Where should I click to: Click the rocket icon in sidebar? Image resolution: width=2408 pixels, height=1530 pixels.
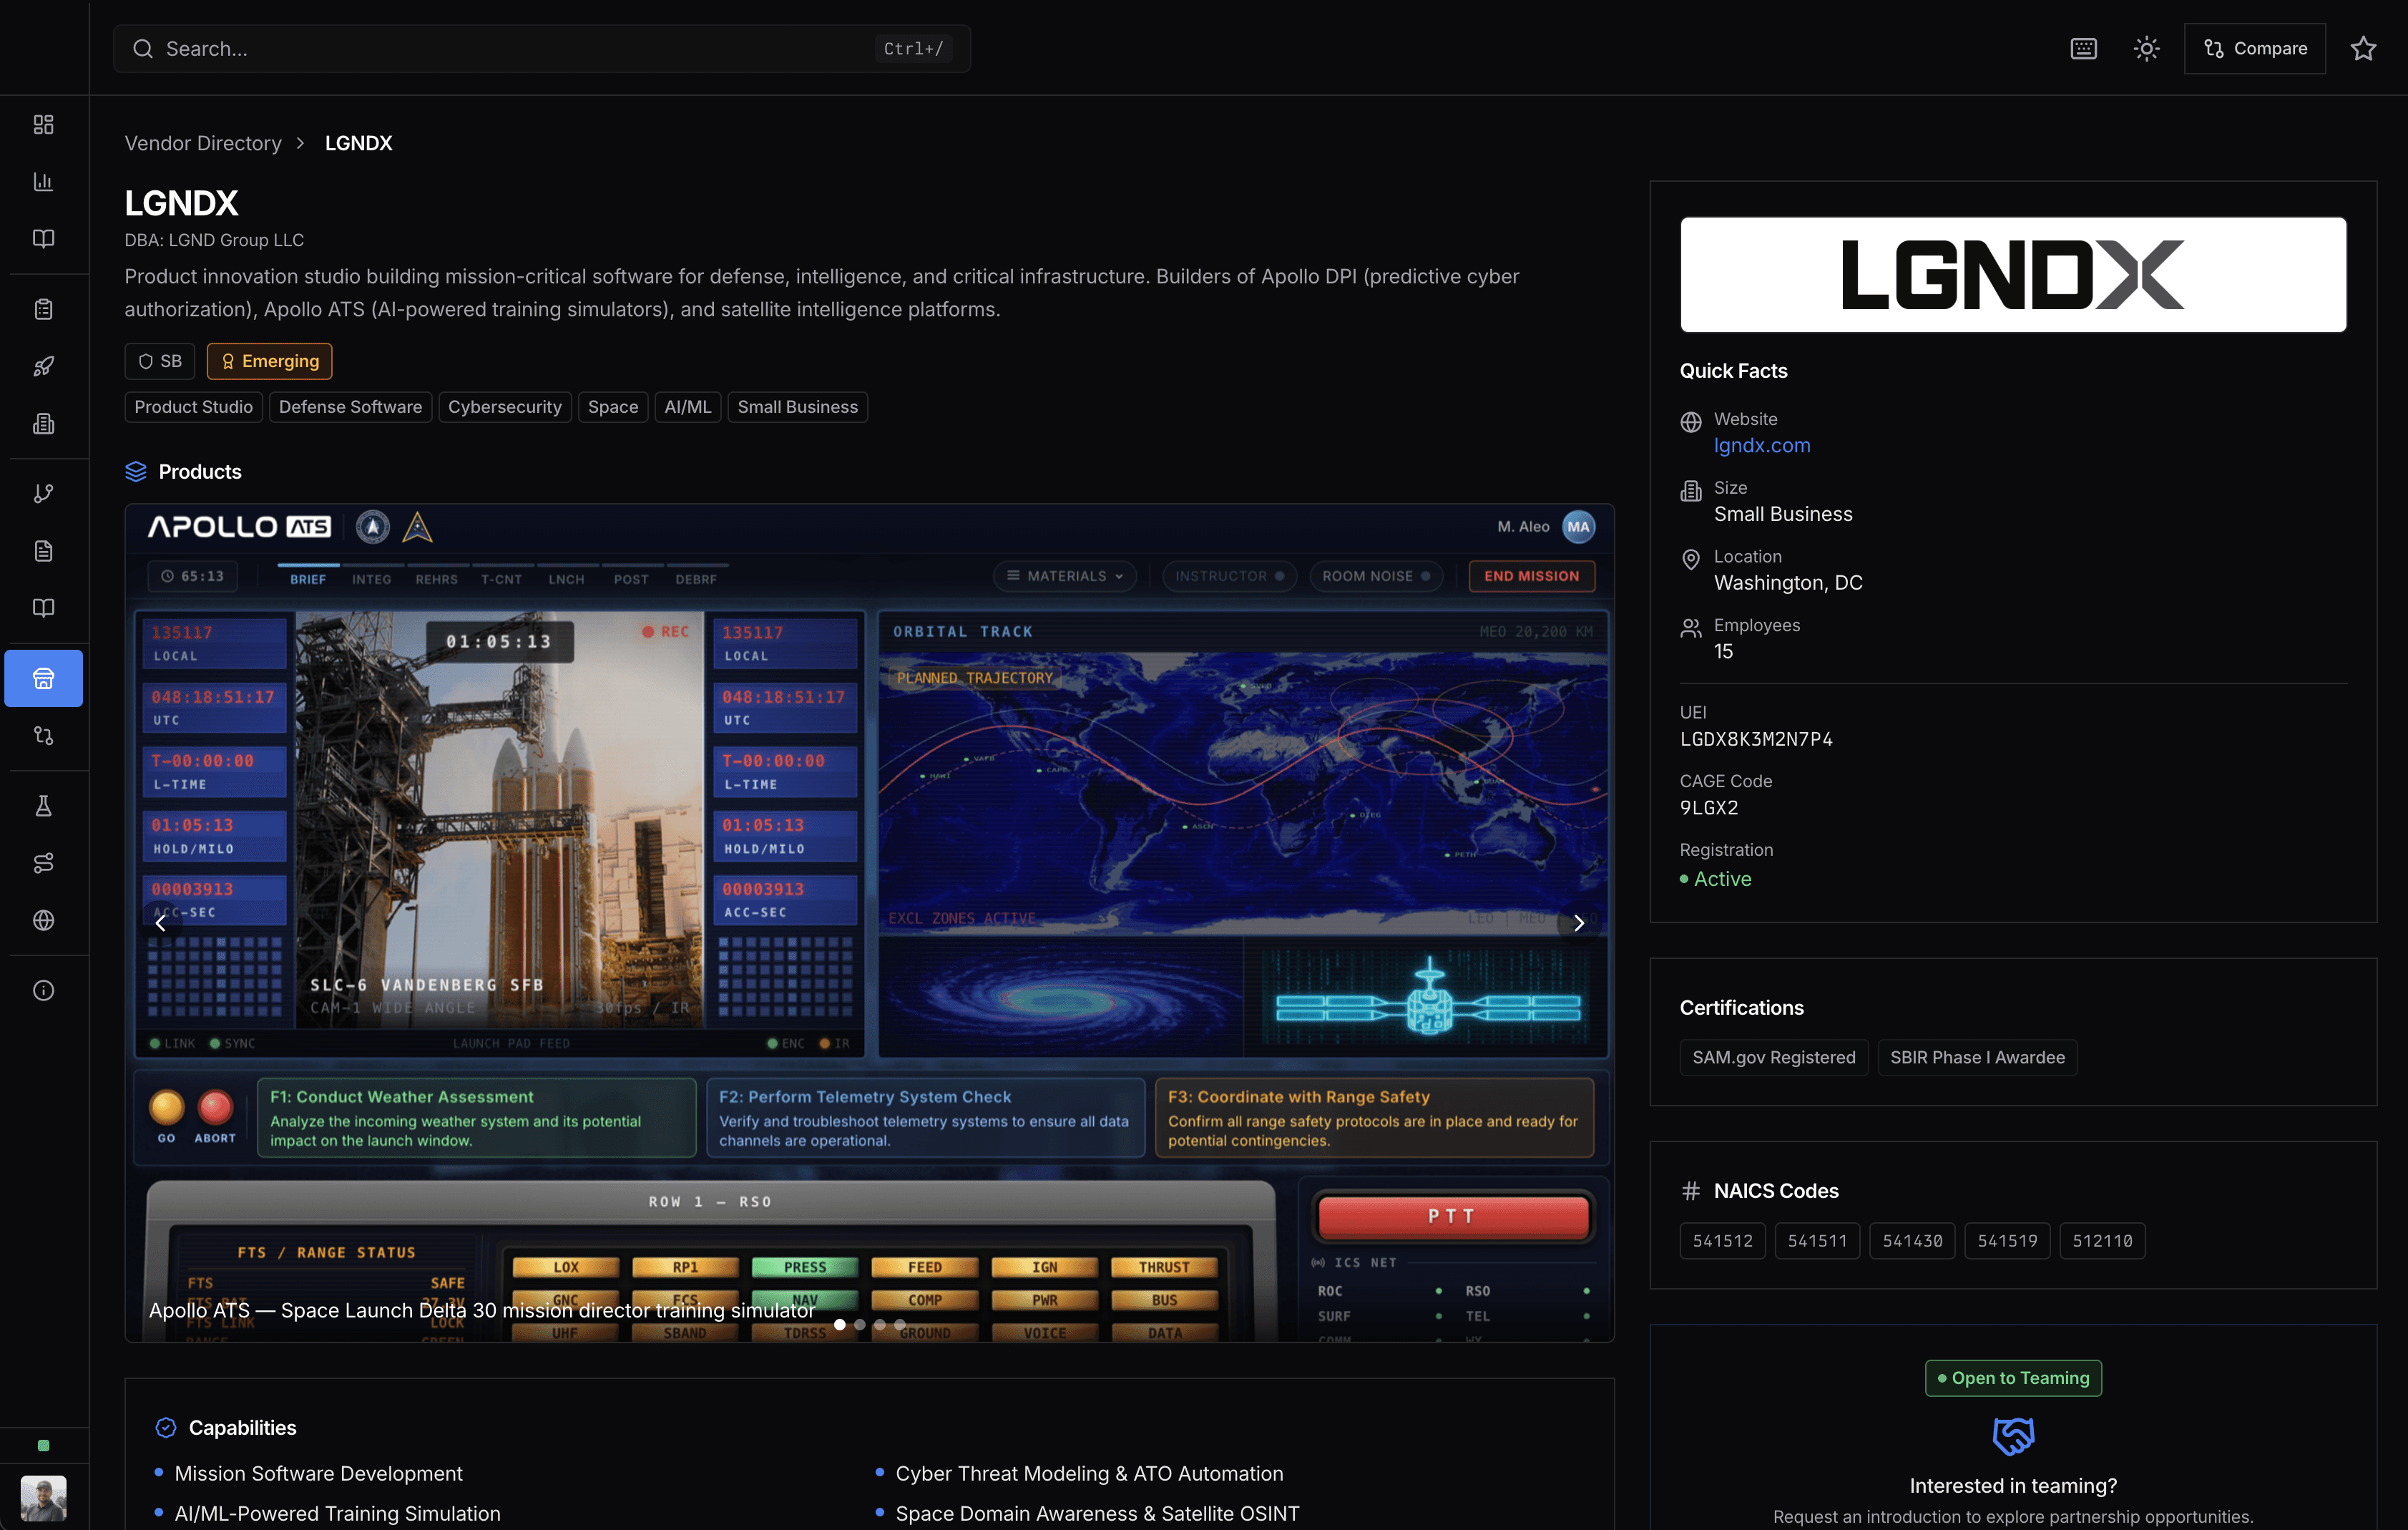(x=43, y=366)
